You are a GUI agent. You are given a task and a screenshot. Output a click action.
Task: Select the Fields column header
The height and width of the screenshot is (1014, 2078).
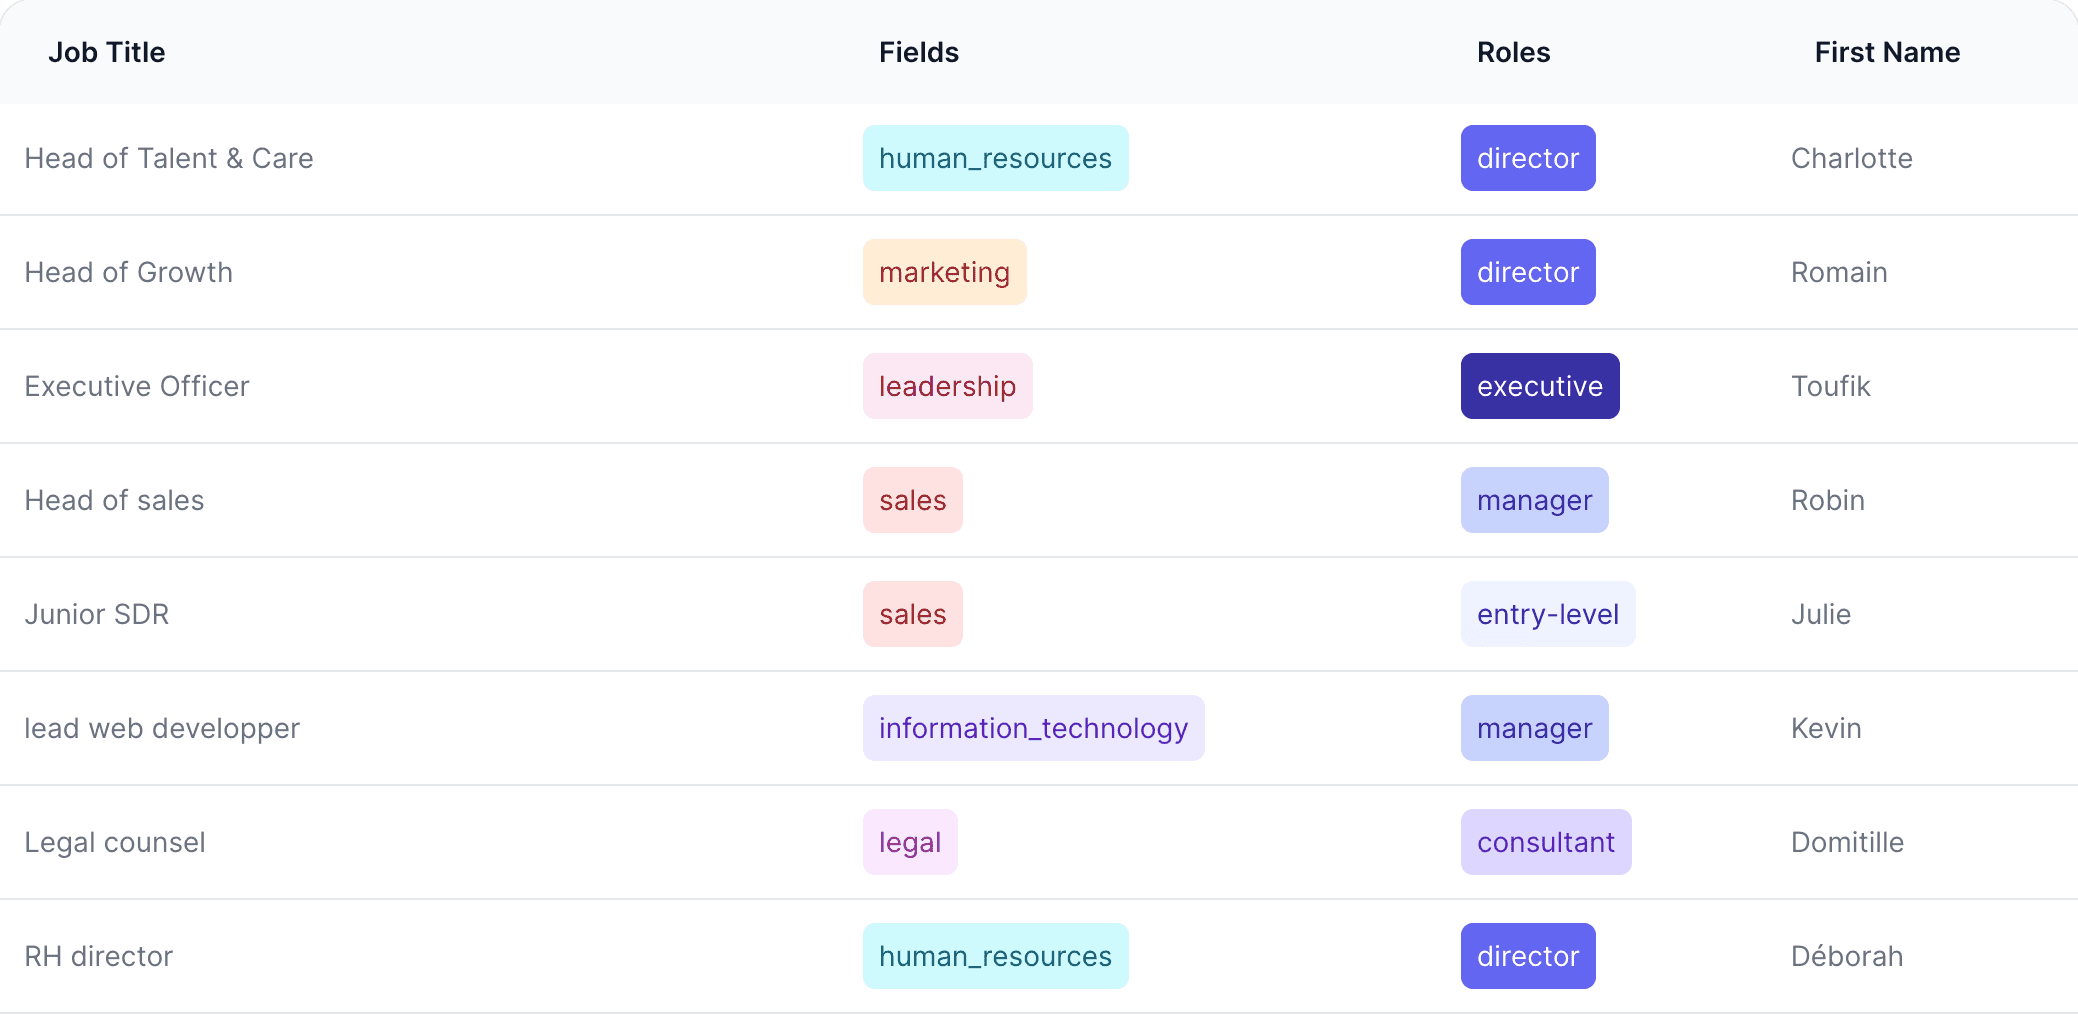[918, 52]
